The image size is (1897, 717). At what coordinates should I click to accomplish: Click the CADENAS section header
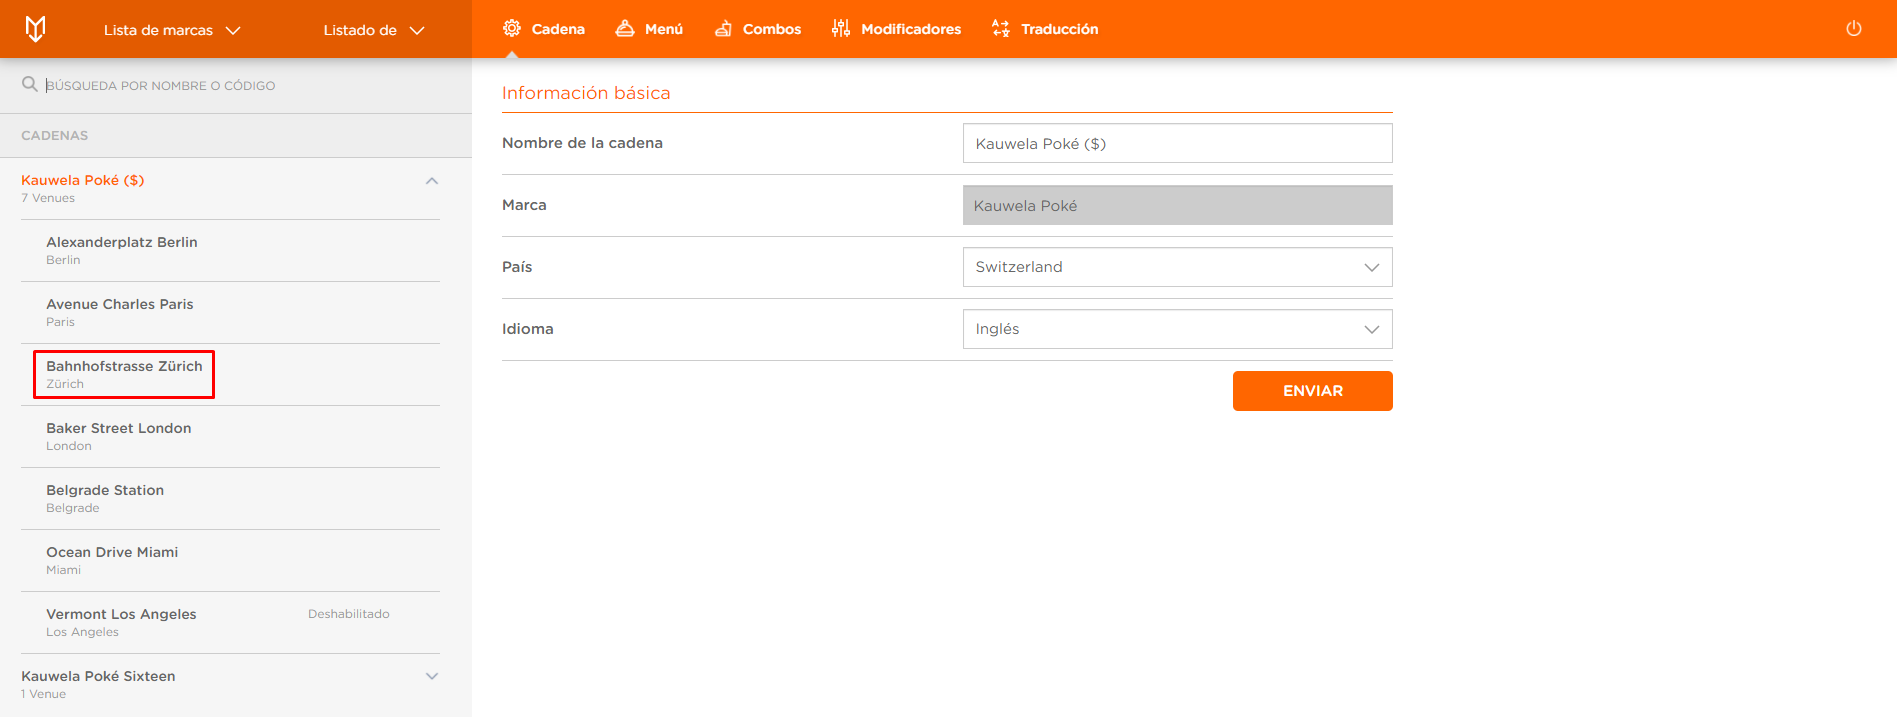(55, 135)
